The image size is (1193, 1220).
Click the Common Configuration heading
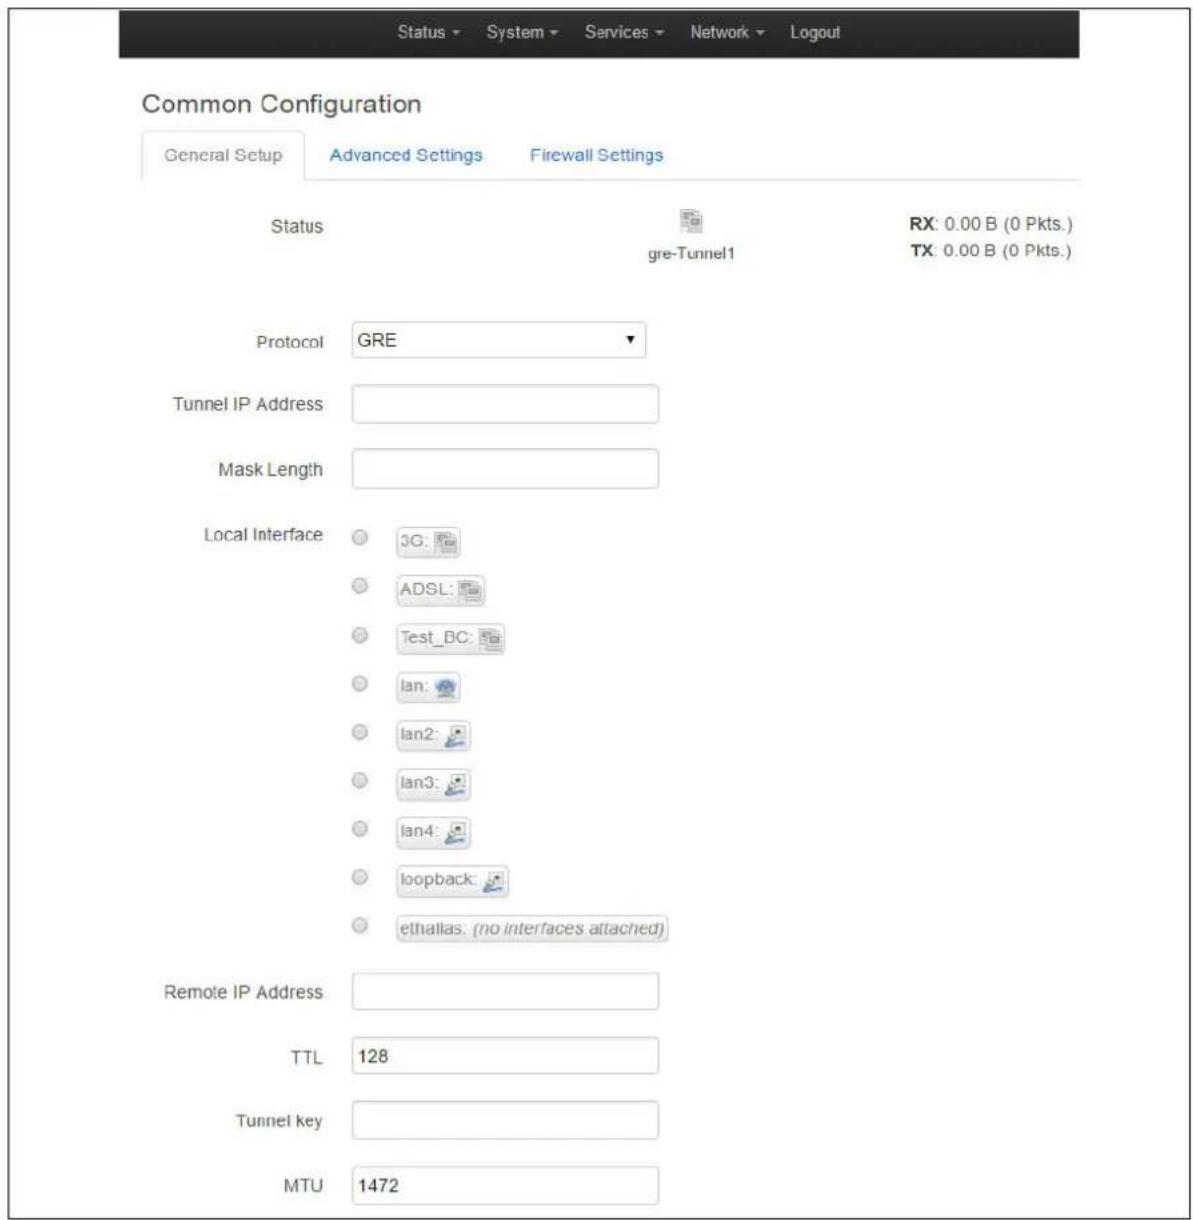coord(281,104)
